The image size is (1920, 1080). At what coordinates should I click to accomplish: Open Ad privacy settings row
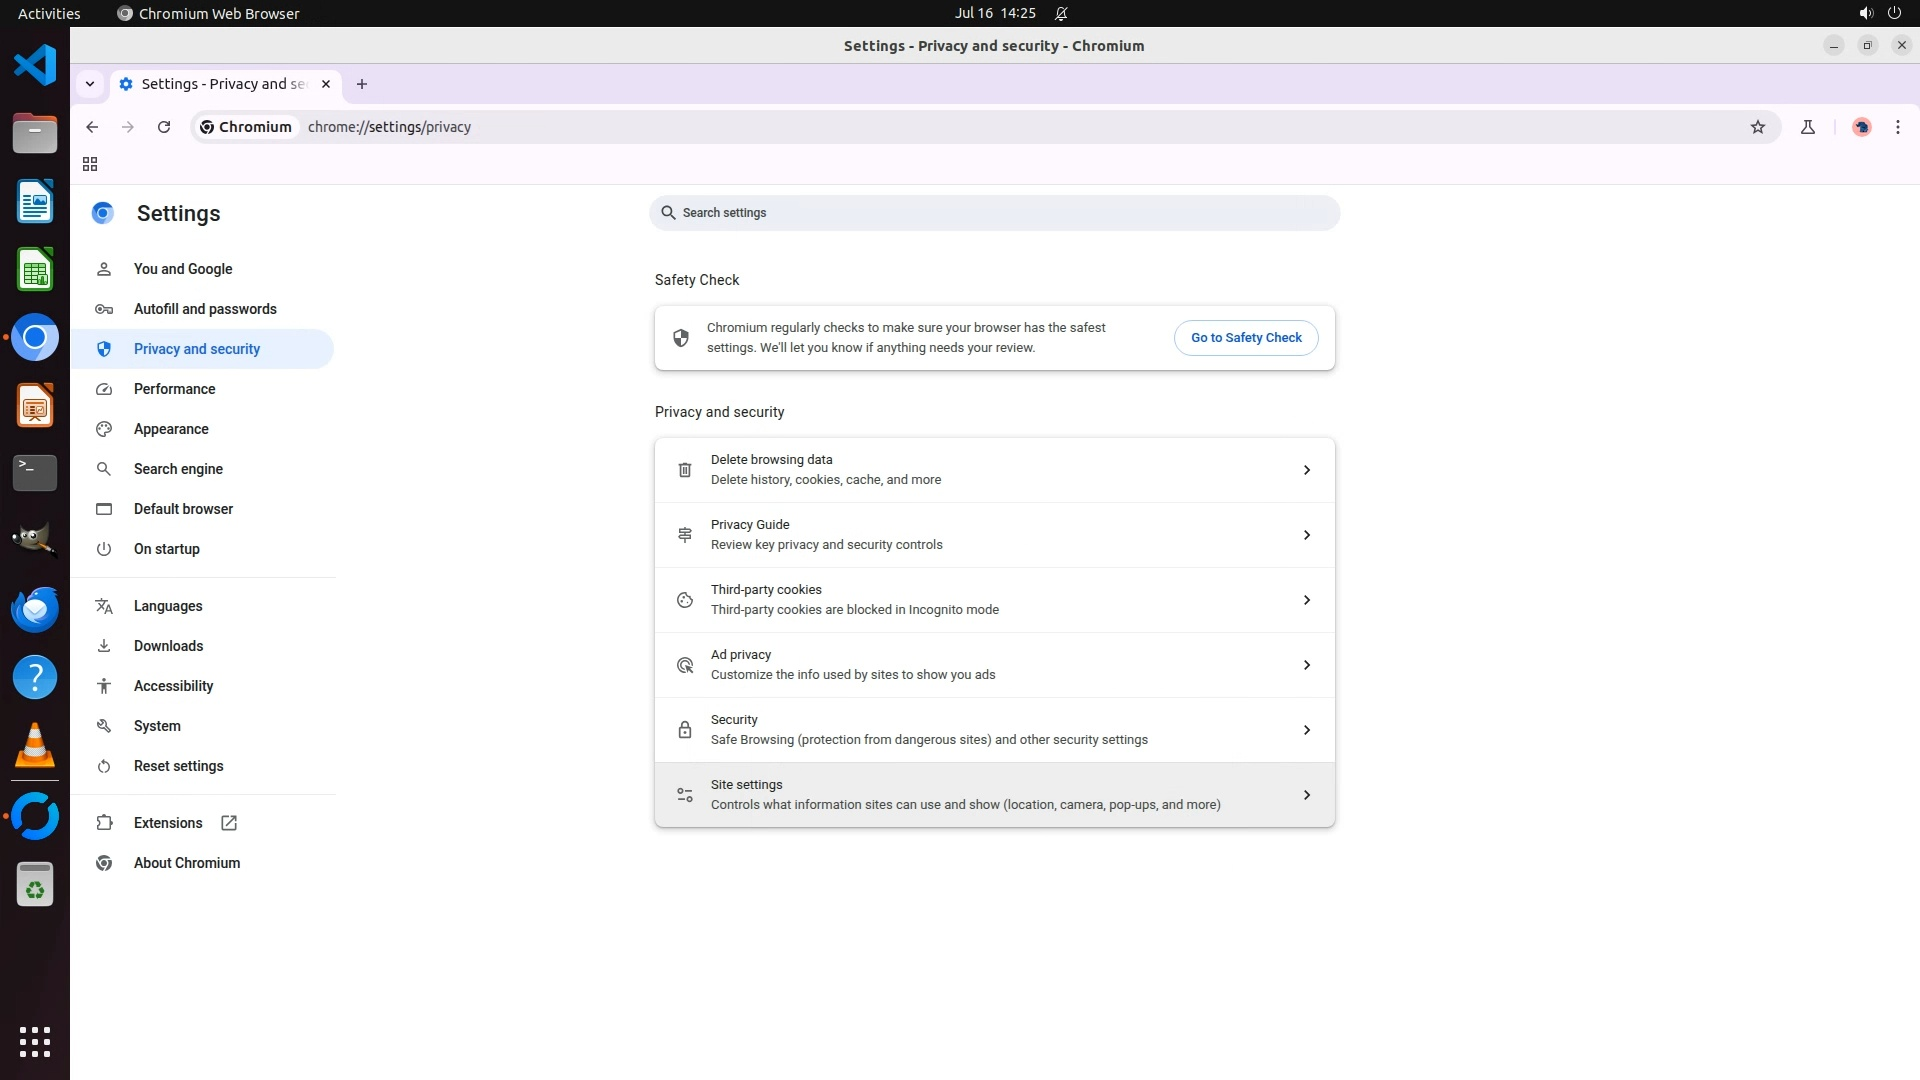[994, 665]
